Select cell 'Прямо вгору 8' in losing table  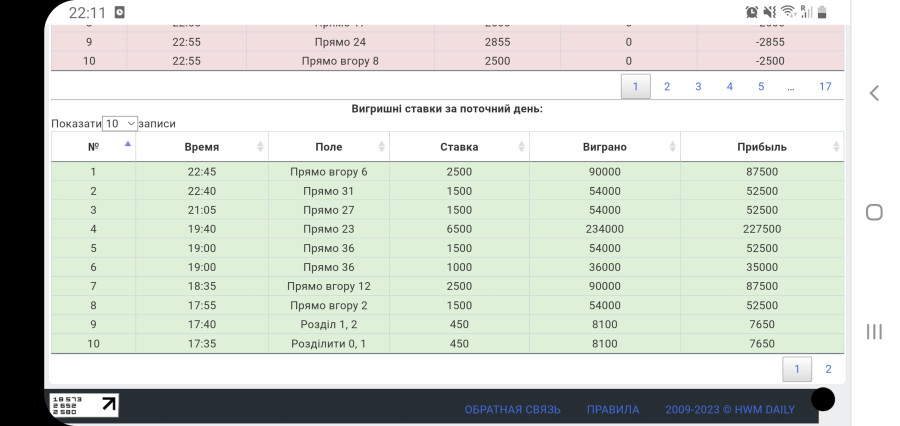tap(340, 61)
